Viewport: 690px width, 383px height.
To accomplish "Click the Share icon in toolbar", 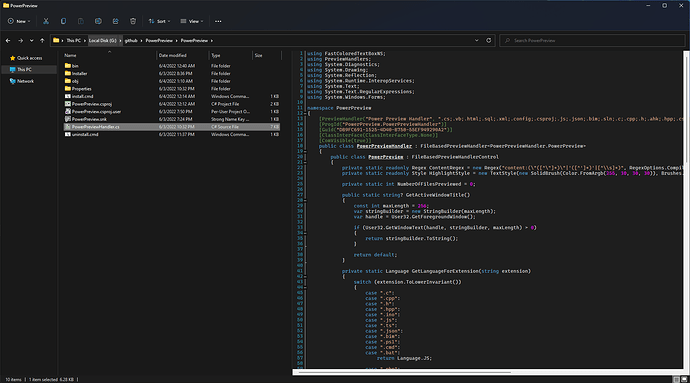I will click(x=115, y=21).
